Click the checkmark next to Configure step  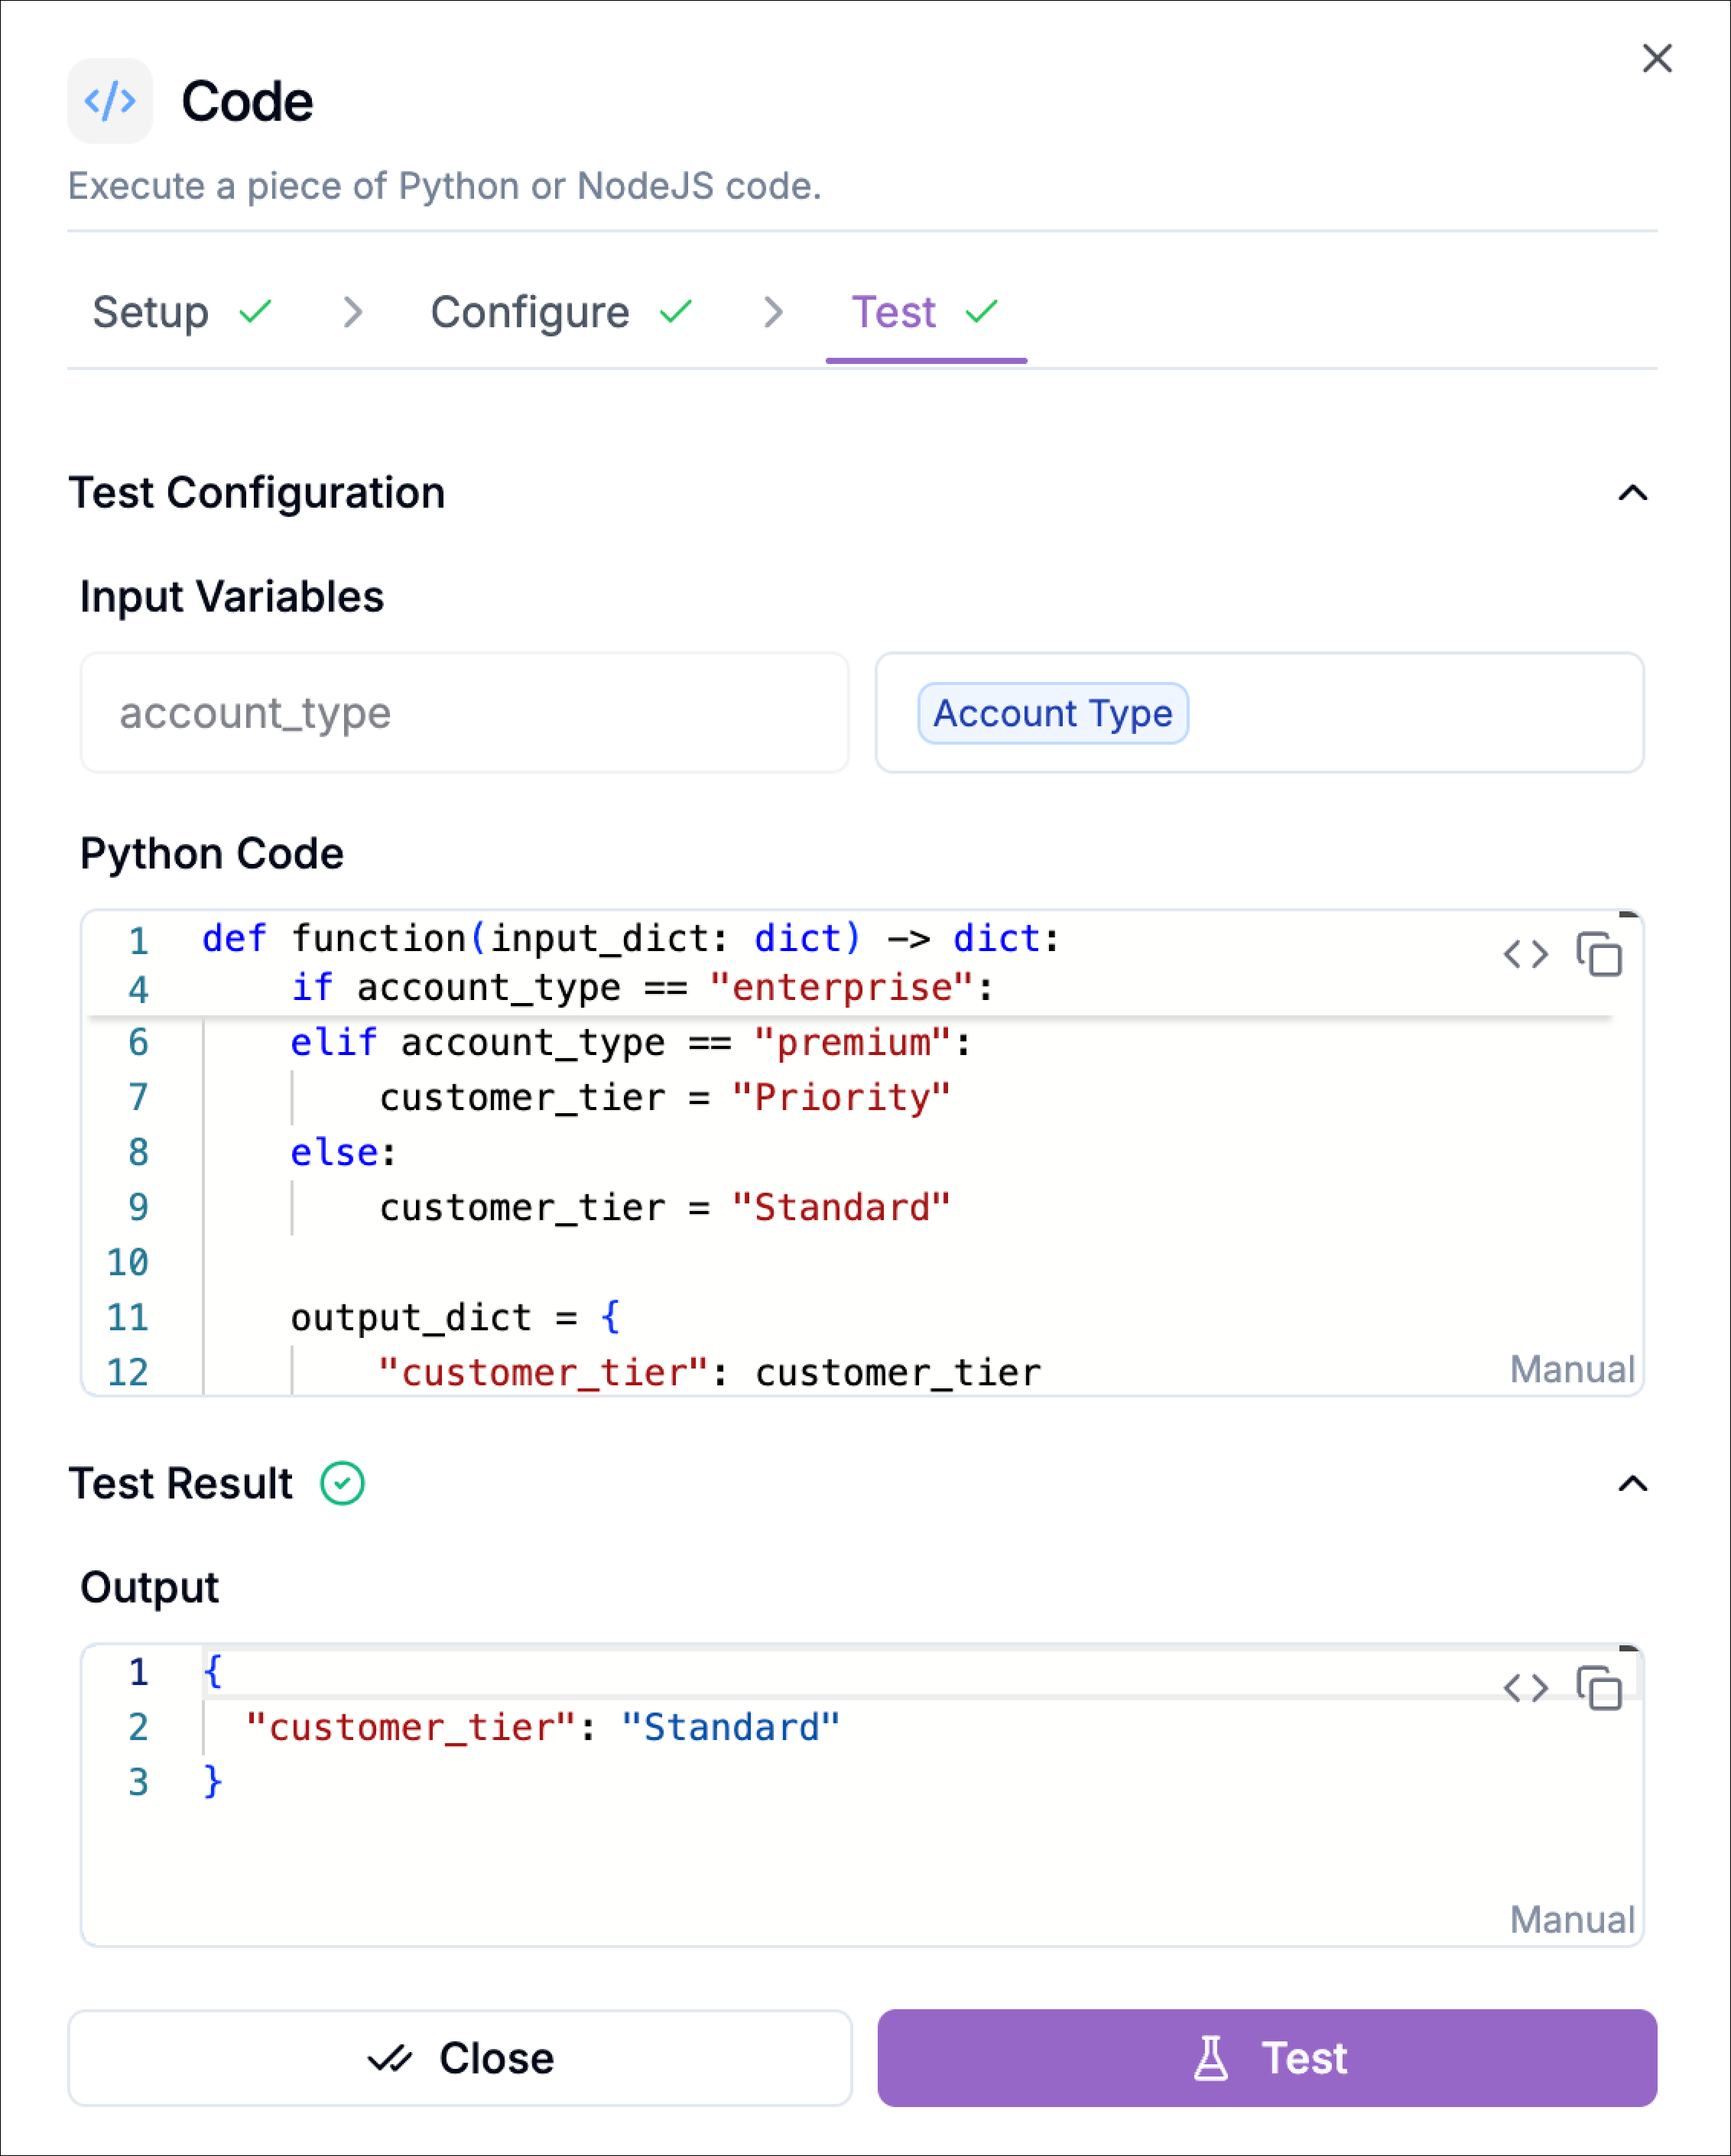[676, 311]
